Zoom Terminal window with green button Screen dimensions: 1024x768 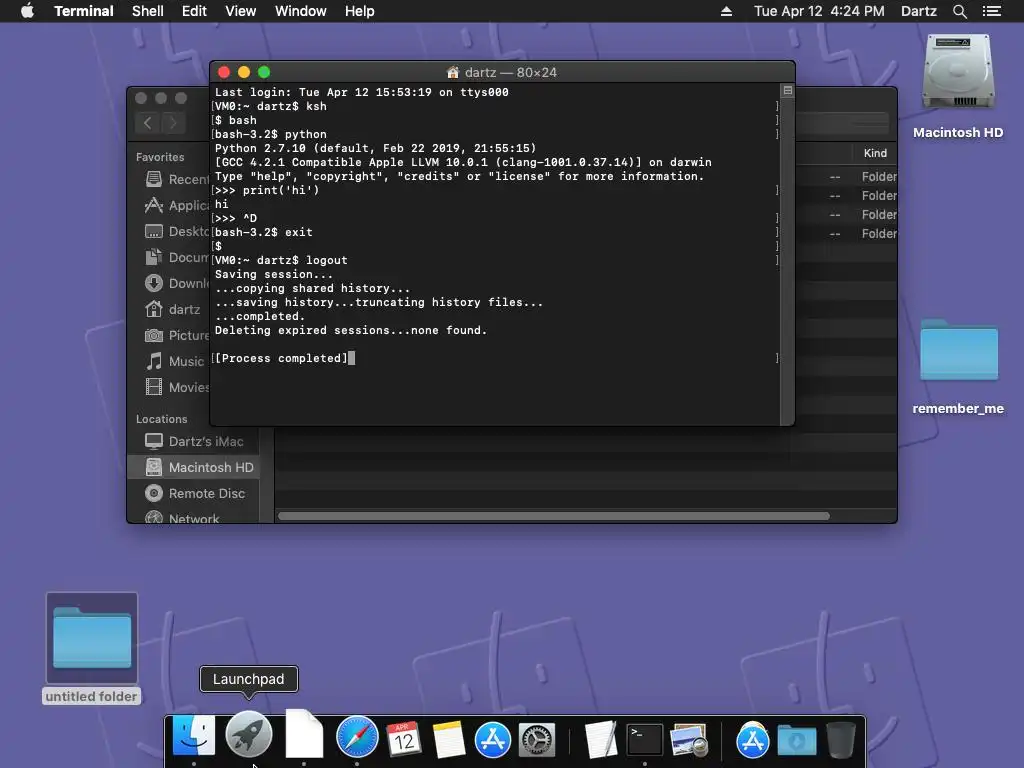(x=264, y=72)
